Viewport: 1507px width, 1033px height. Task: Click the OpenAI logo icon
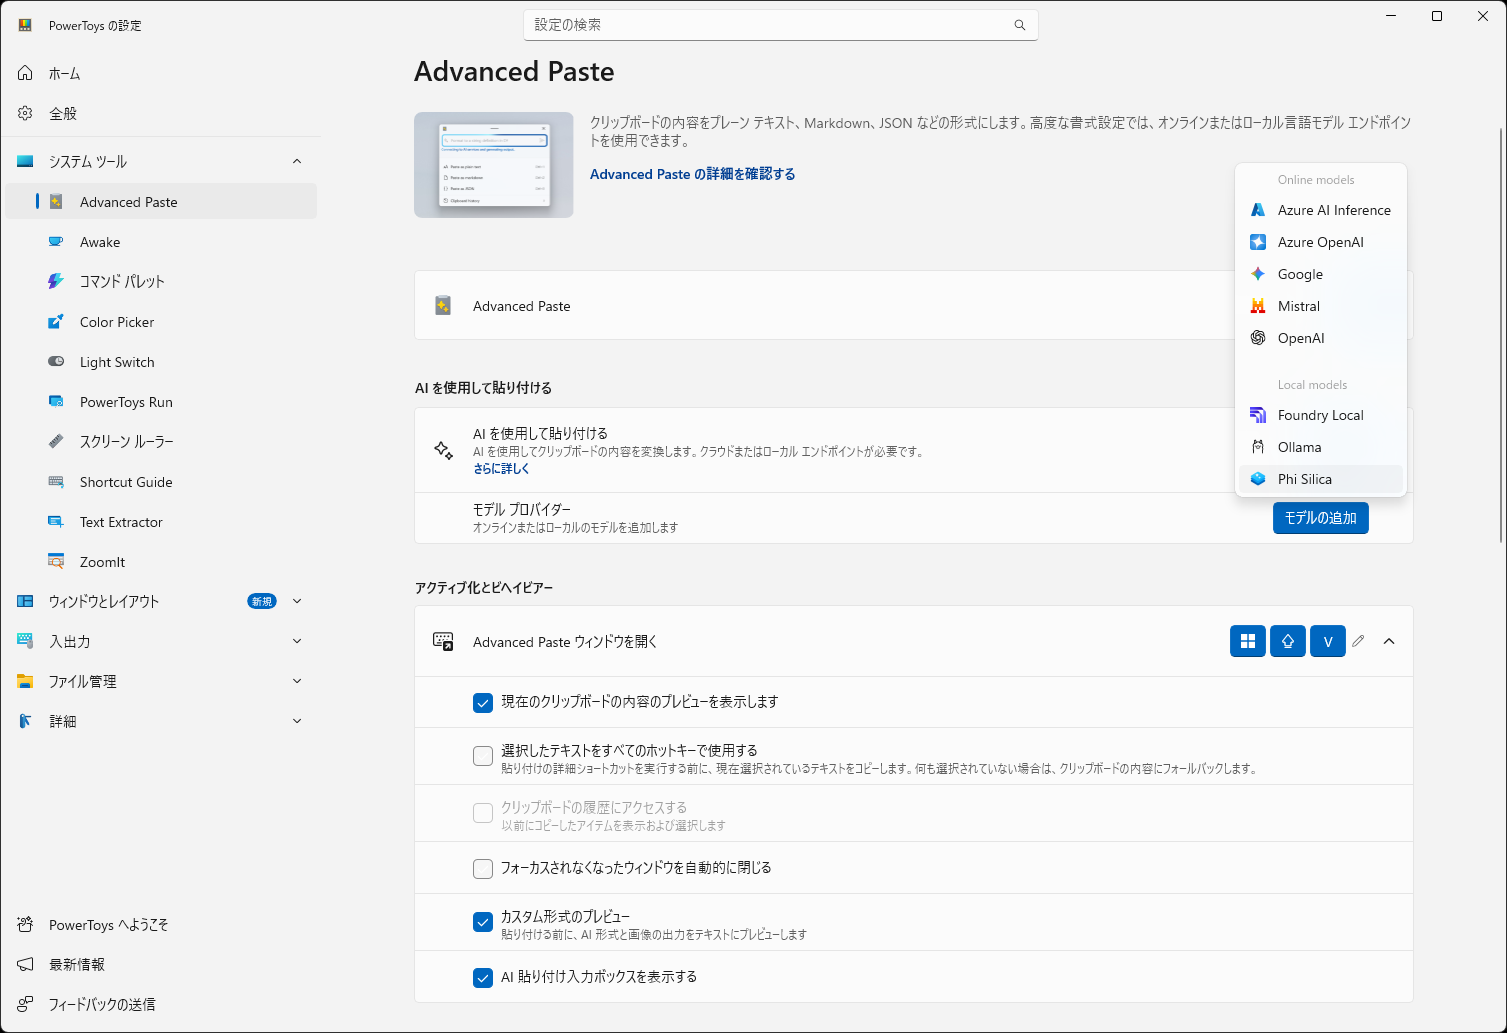[x=1258, y=338]
